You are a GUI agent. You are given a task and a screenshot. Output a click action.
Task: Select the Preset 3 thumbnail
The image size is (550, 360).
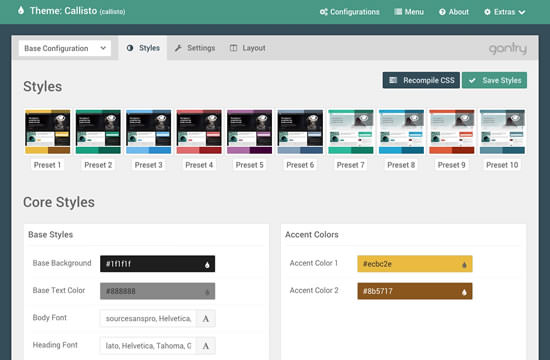[149, 132]
